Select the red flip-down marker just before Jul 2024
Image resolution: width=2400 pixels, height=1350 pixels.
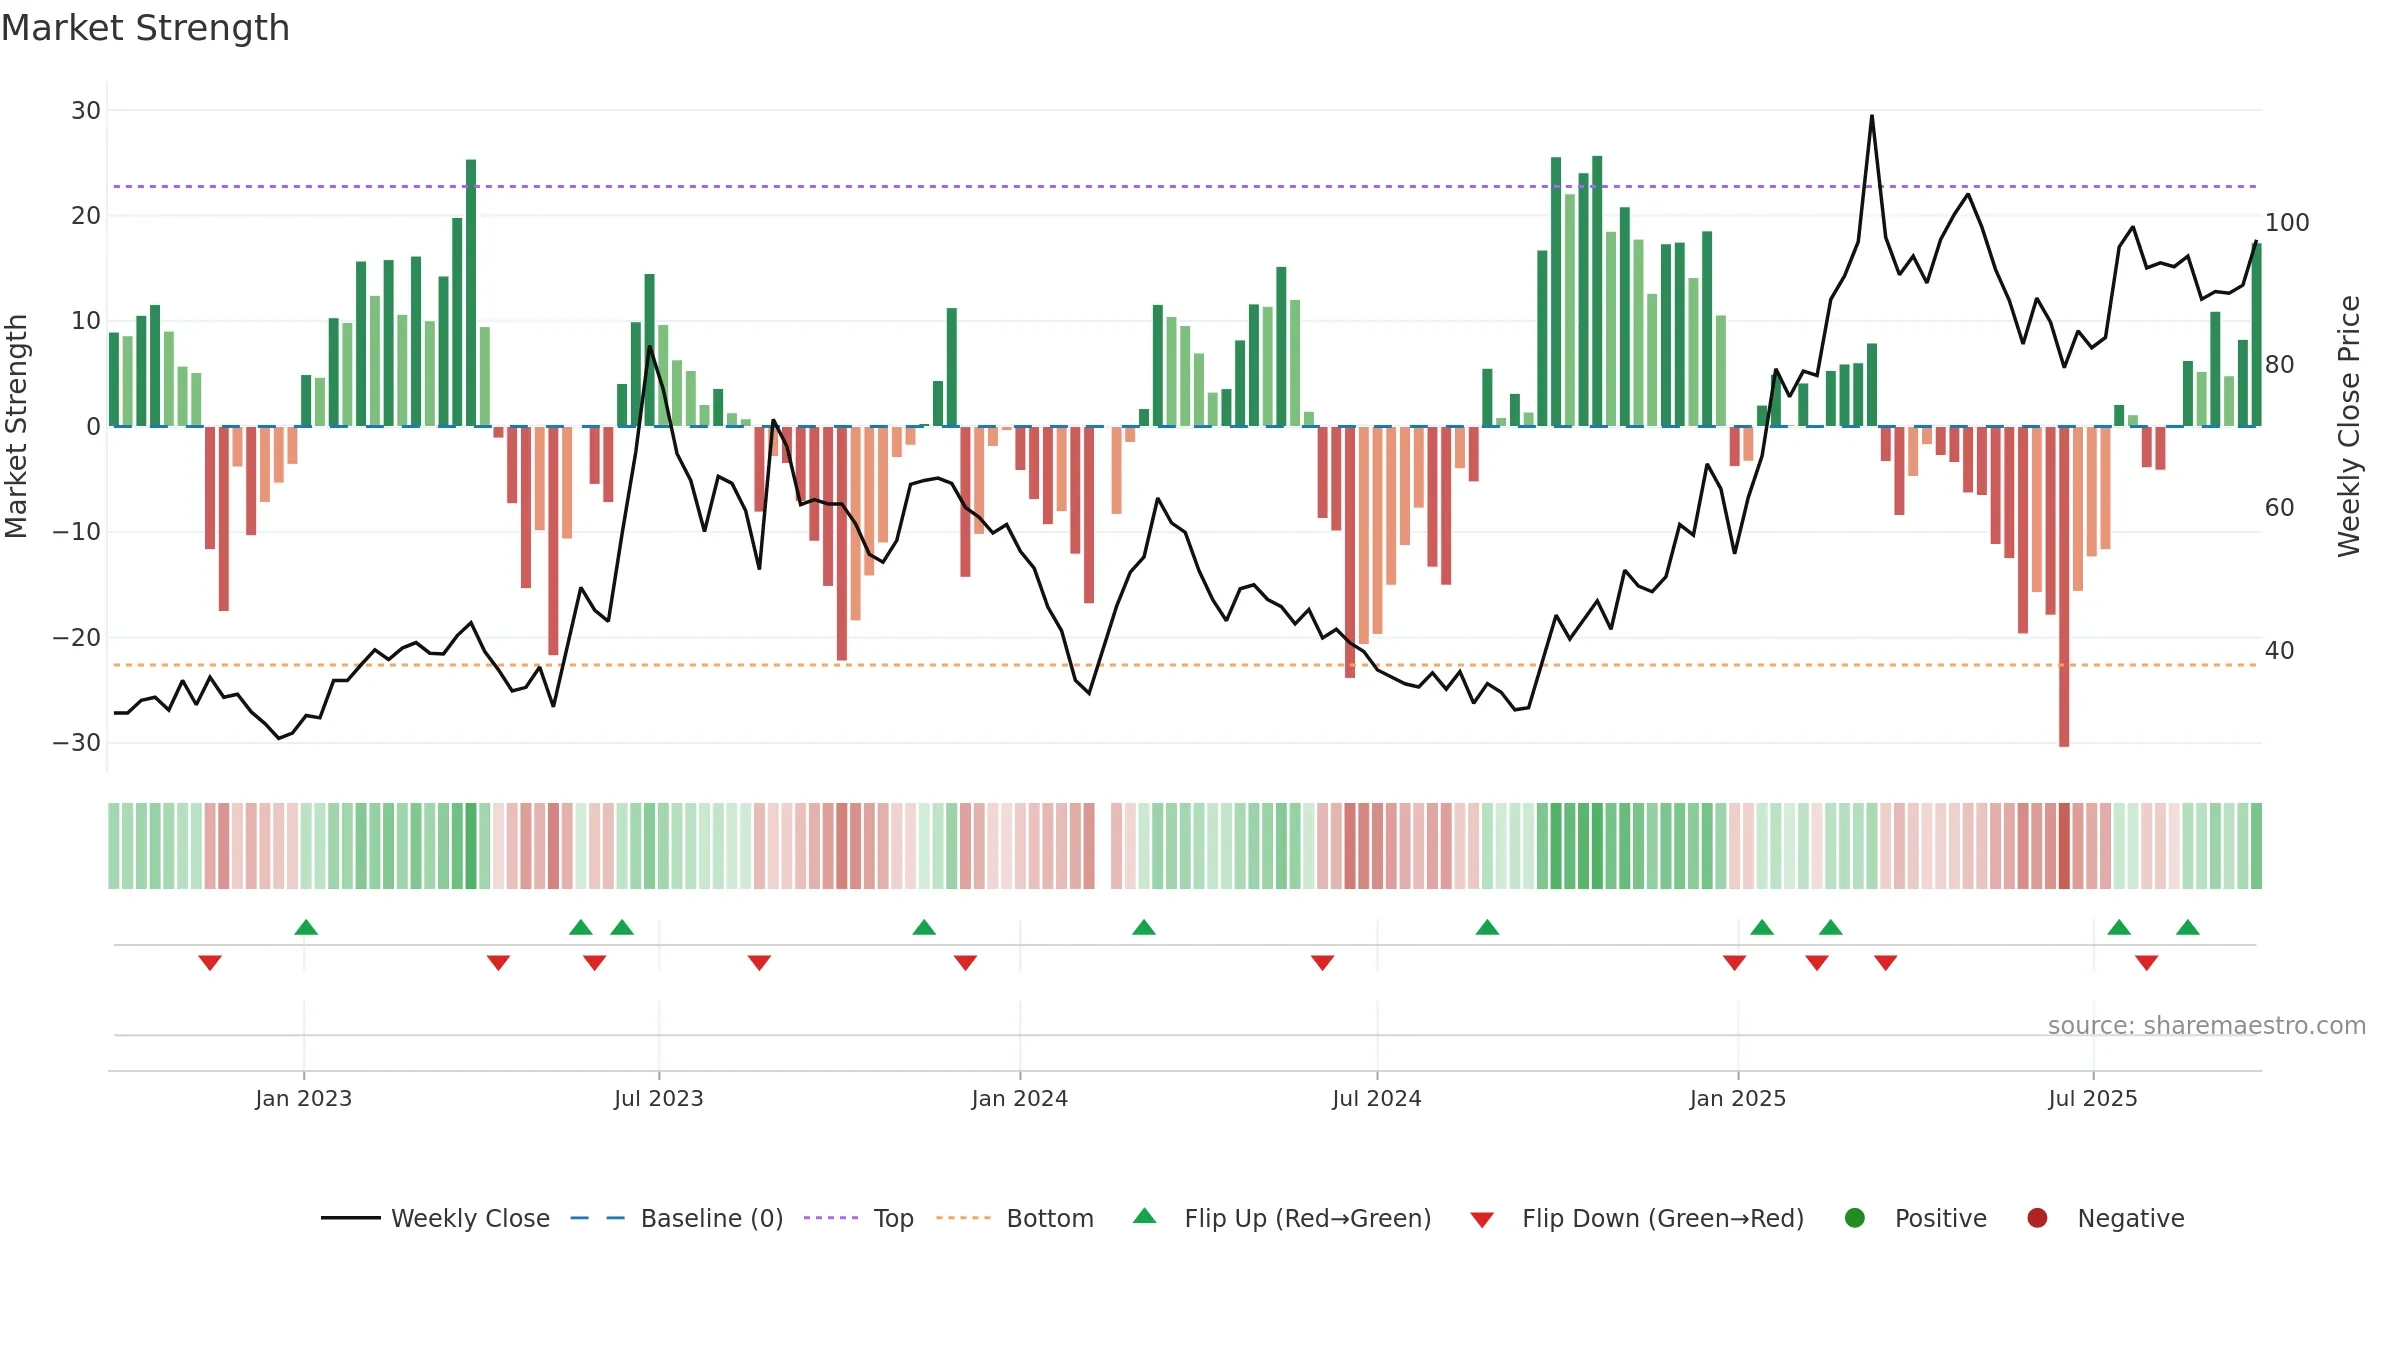1322,963
